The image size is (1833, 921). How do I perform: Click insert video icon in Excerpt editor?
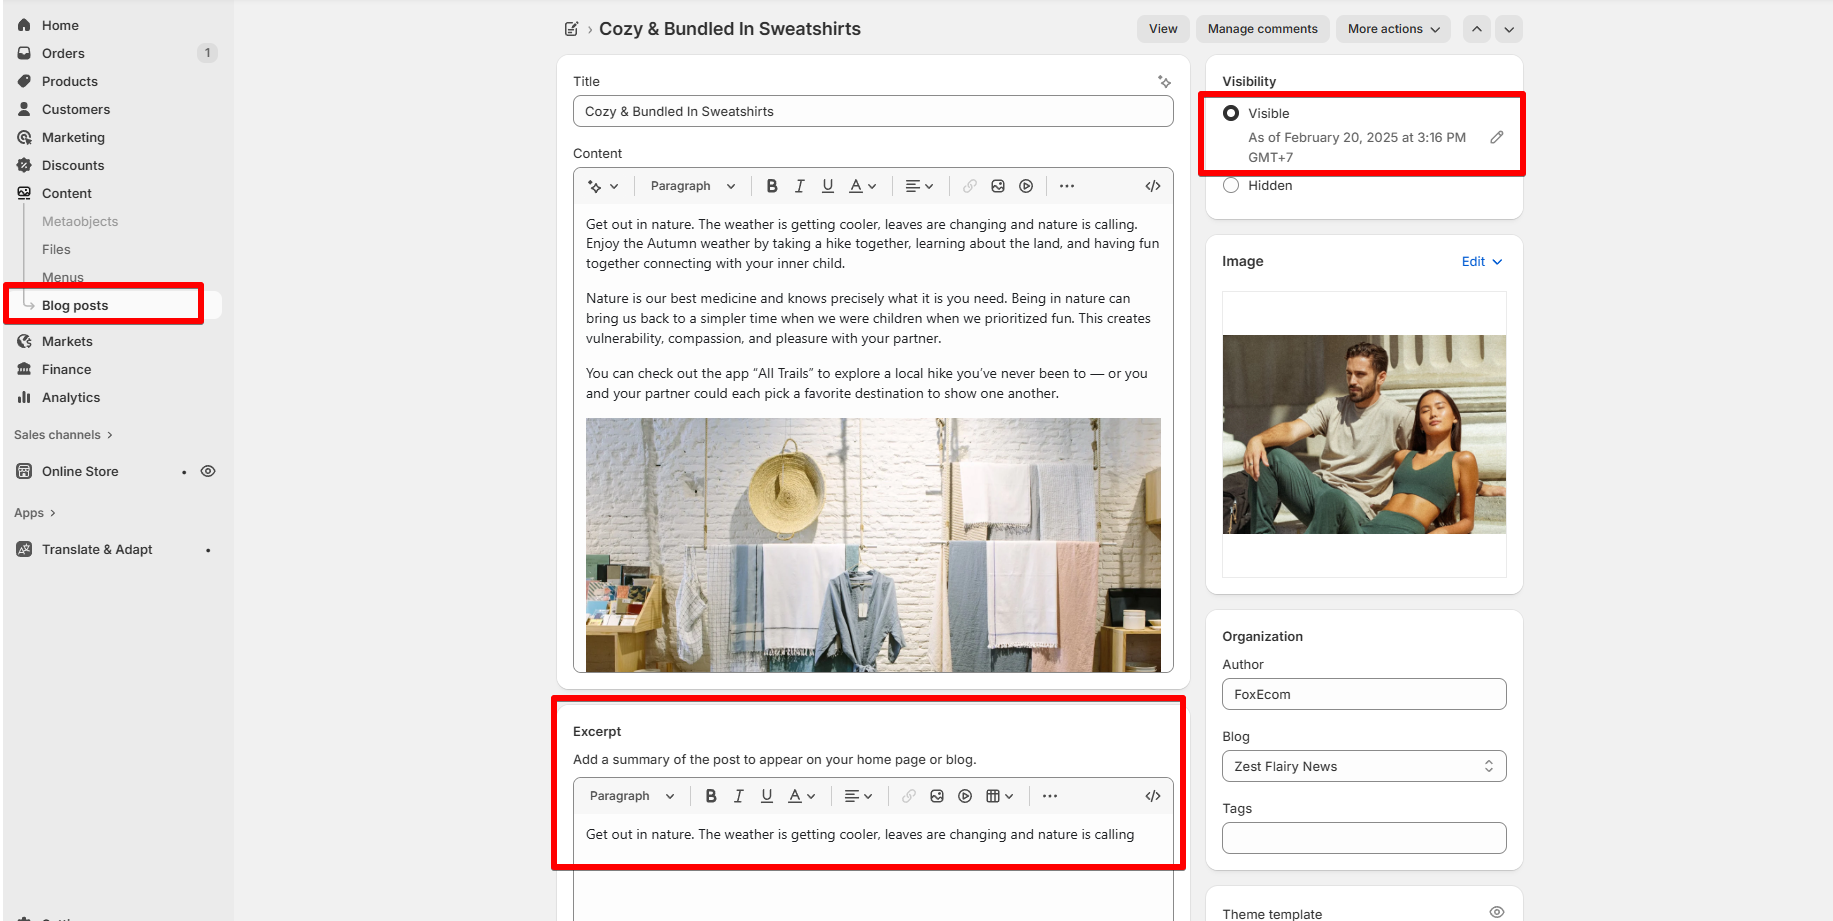pyautogui.click(x=965, y=796)
